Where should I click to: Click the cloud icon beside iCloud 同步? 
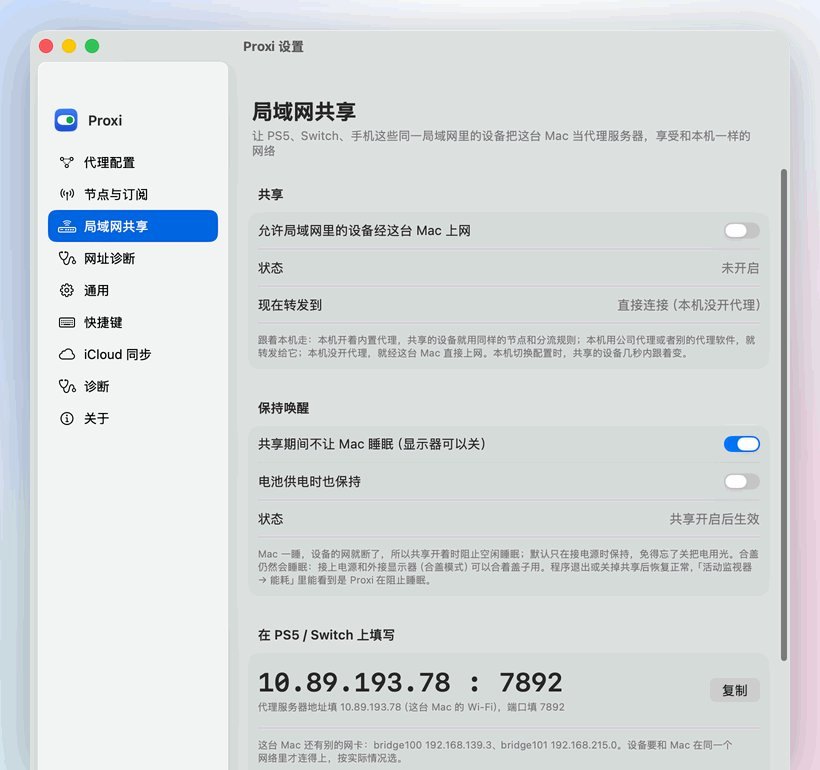66,355
